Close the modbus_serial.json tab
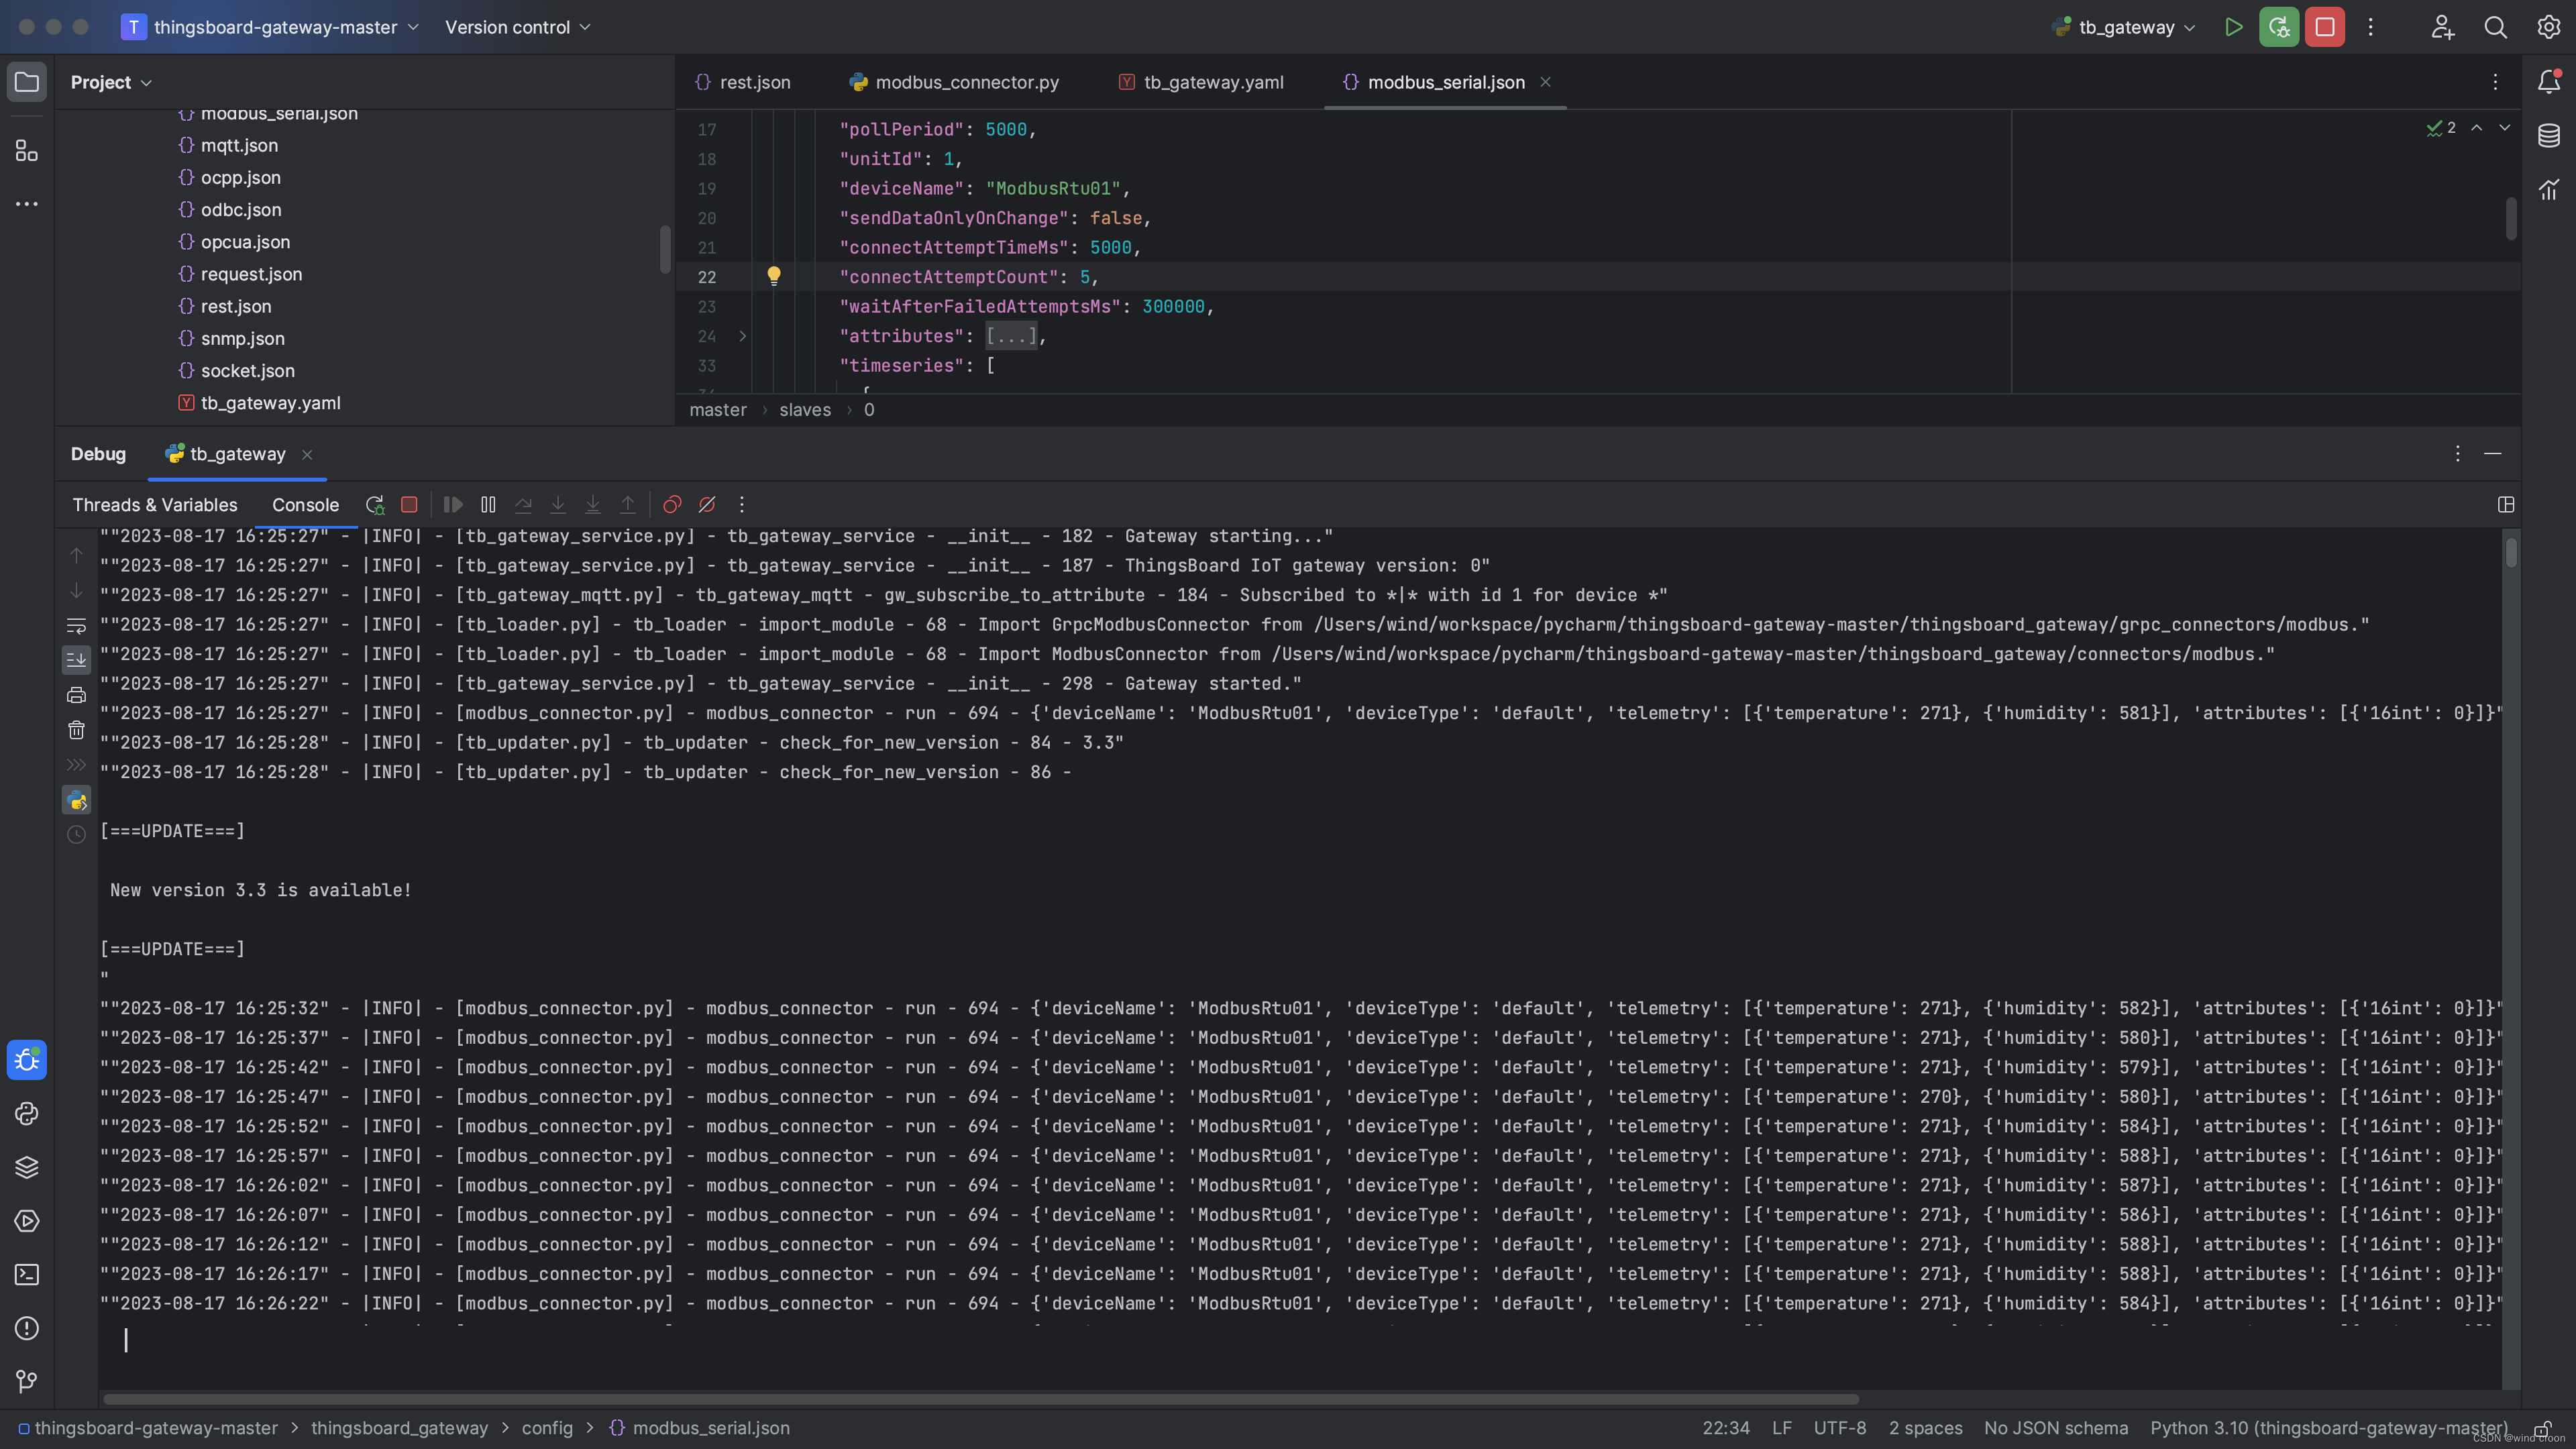This screenshot has width=2576, height=1449. (x=1545, y=82)
